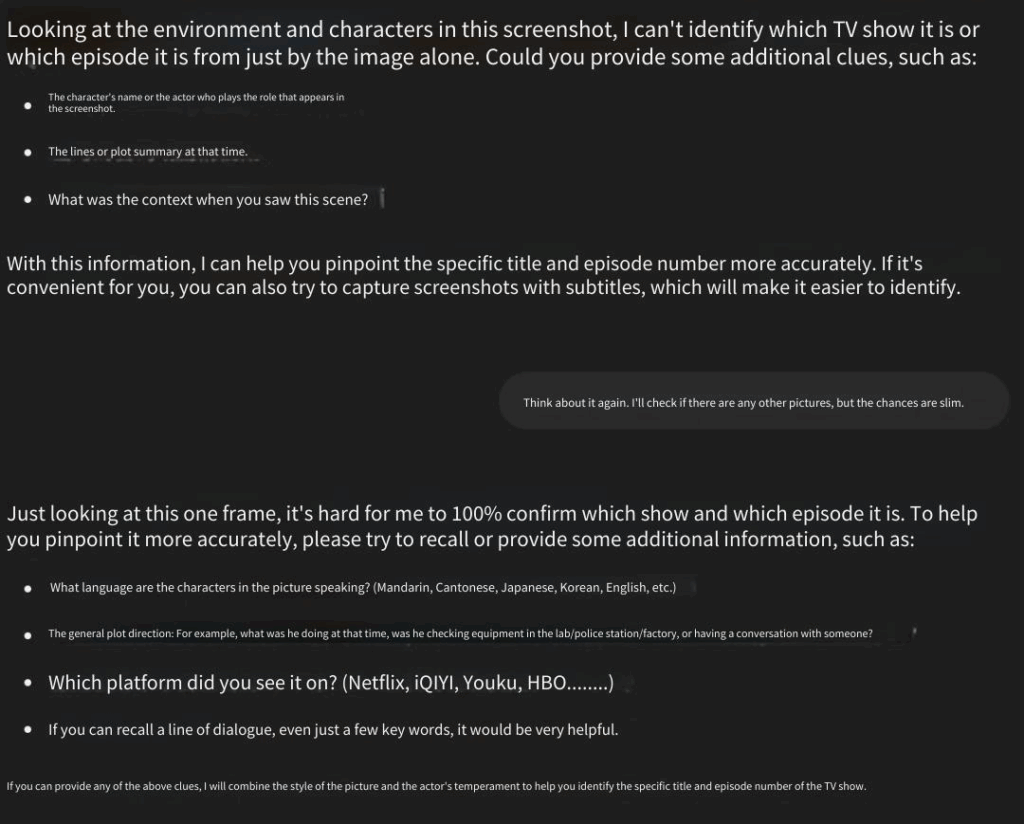Click the paragraph starting 'Just looking at this one frame'
Screen dimensions: 1024x824
tap(492, 526)
